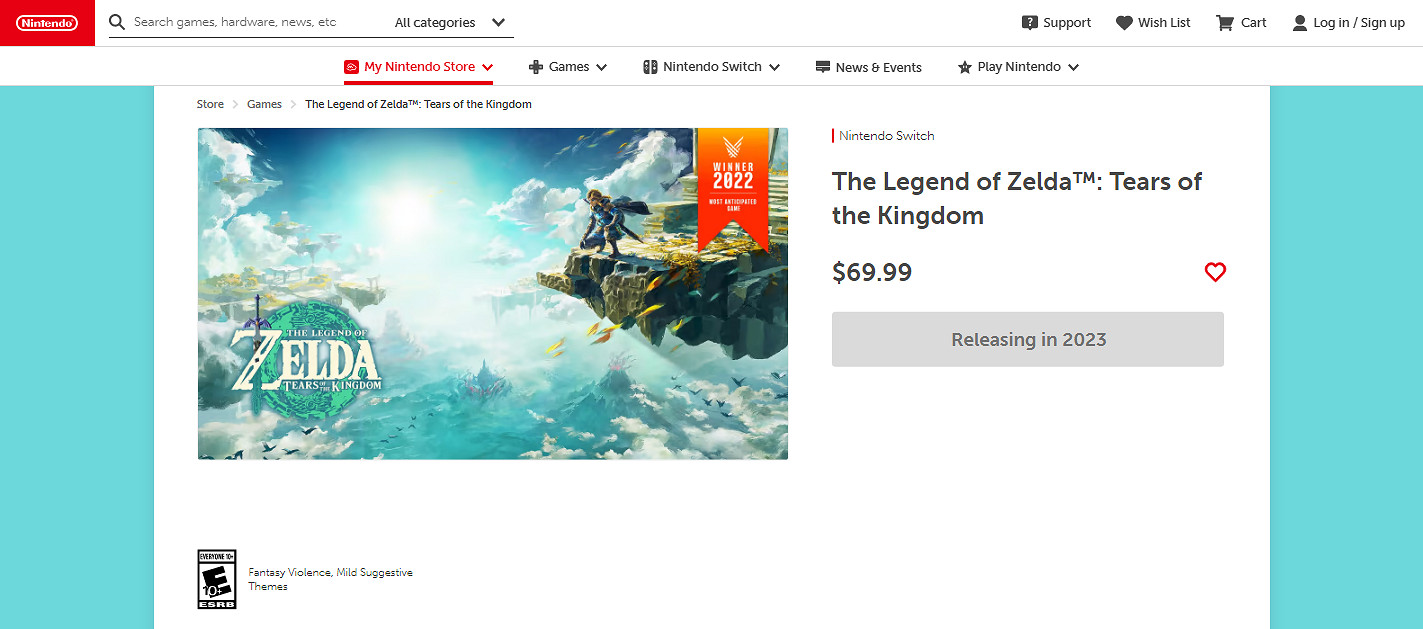Click the Zelda Tears of the Kingdom artwork

coord(492,293)
